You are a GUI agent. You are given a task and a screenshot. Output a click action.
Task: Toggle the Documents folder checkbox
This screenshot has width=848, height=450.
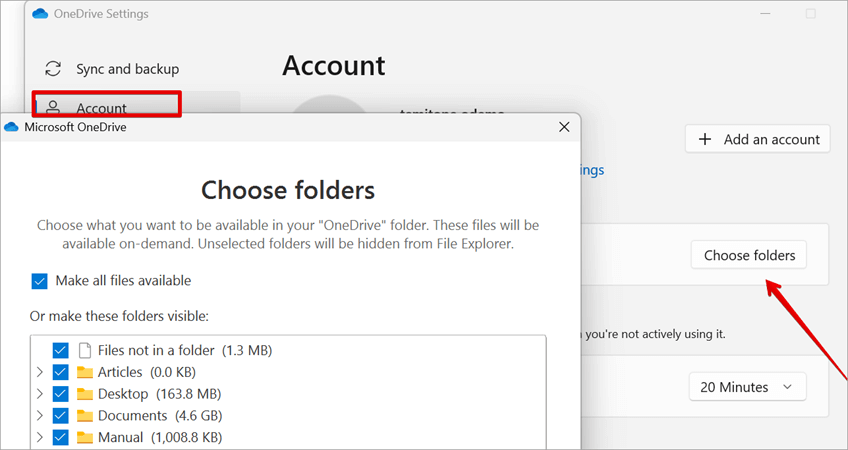(60, 416)
